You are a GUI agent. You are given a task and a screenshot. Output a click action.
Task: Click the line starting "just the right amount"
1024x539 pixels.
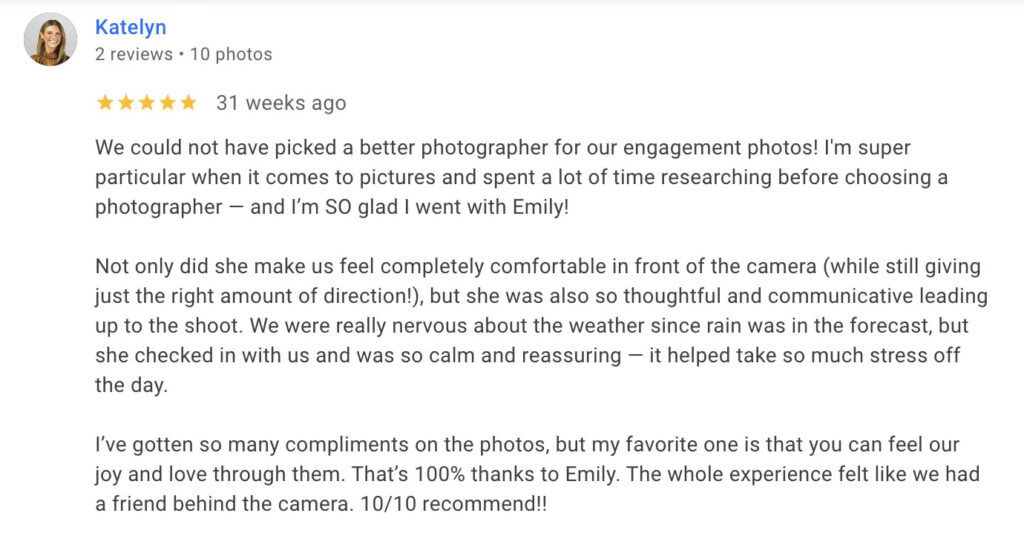click(x=541, y=296)
